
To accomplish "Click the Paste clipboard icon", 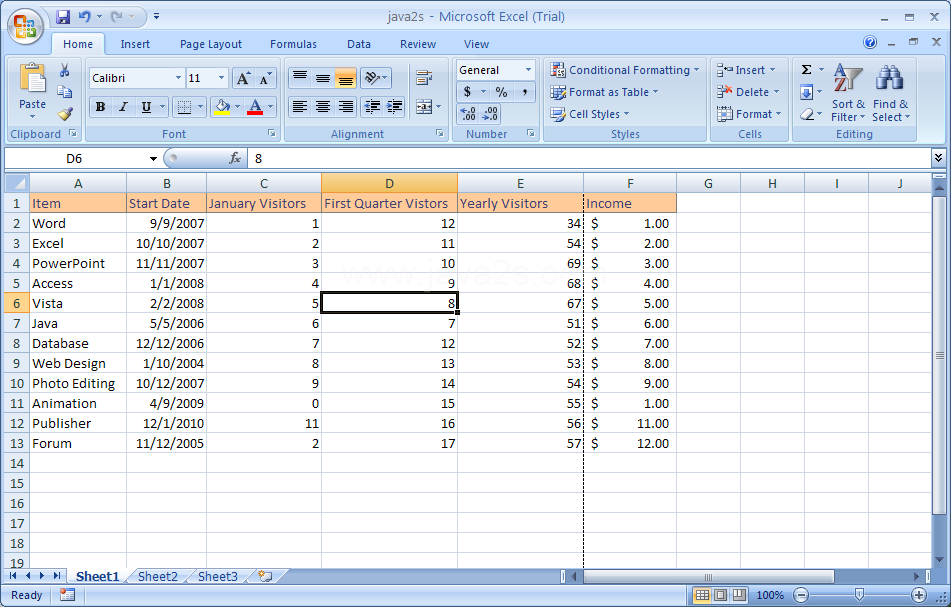I will [32, 79].
